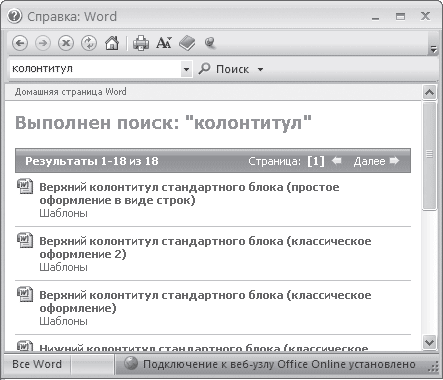Expand the search history dropdown arrow
Viewport: 443px width, 380px height.
(187, 69)
